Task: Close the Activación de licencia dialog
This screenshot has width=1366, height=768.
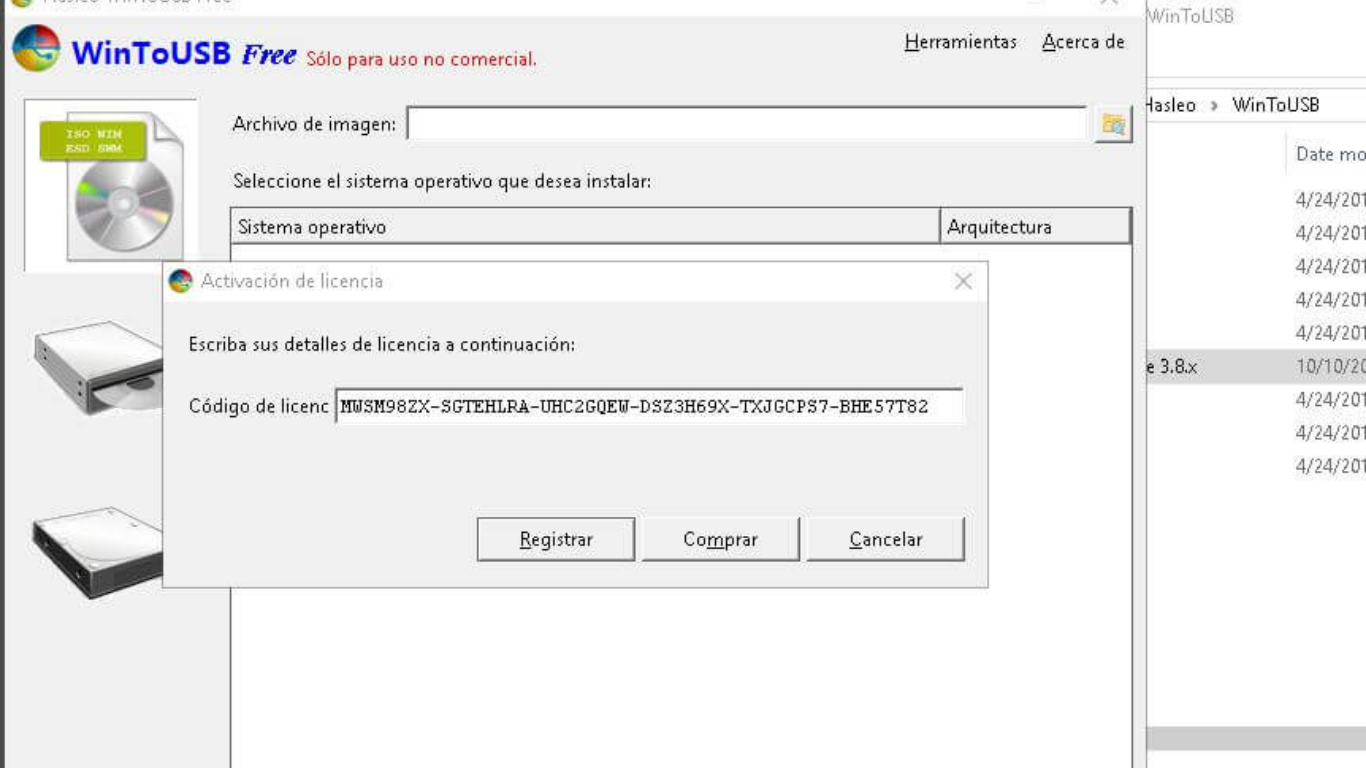Action: coord(963,281)
